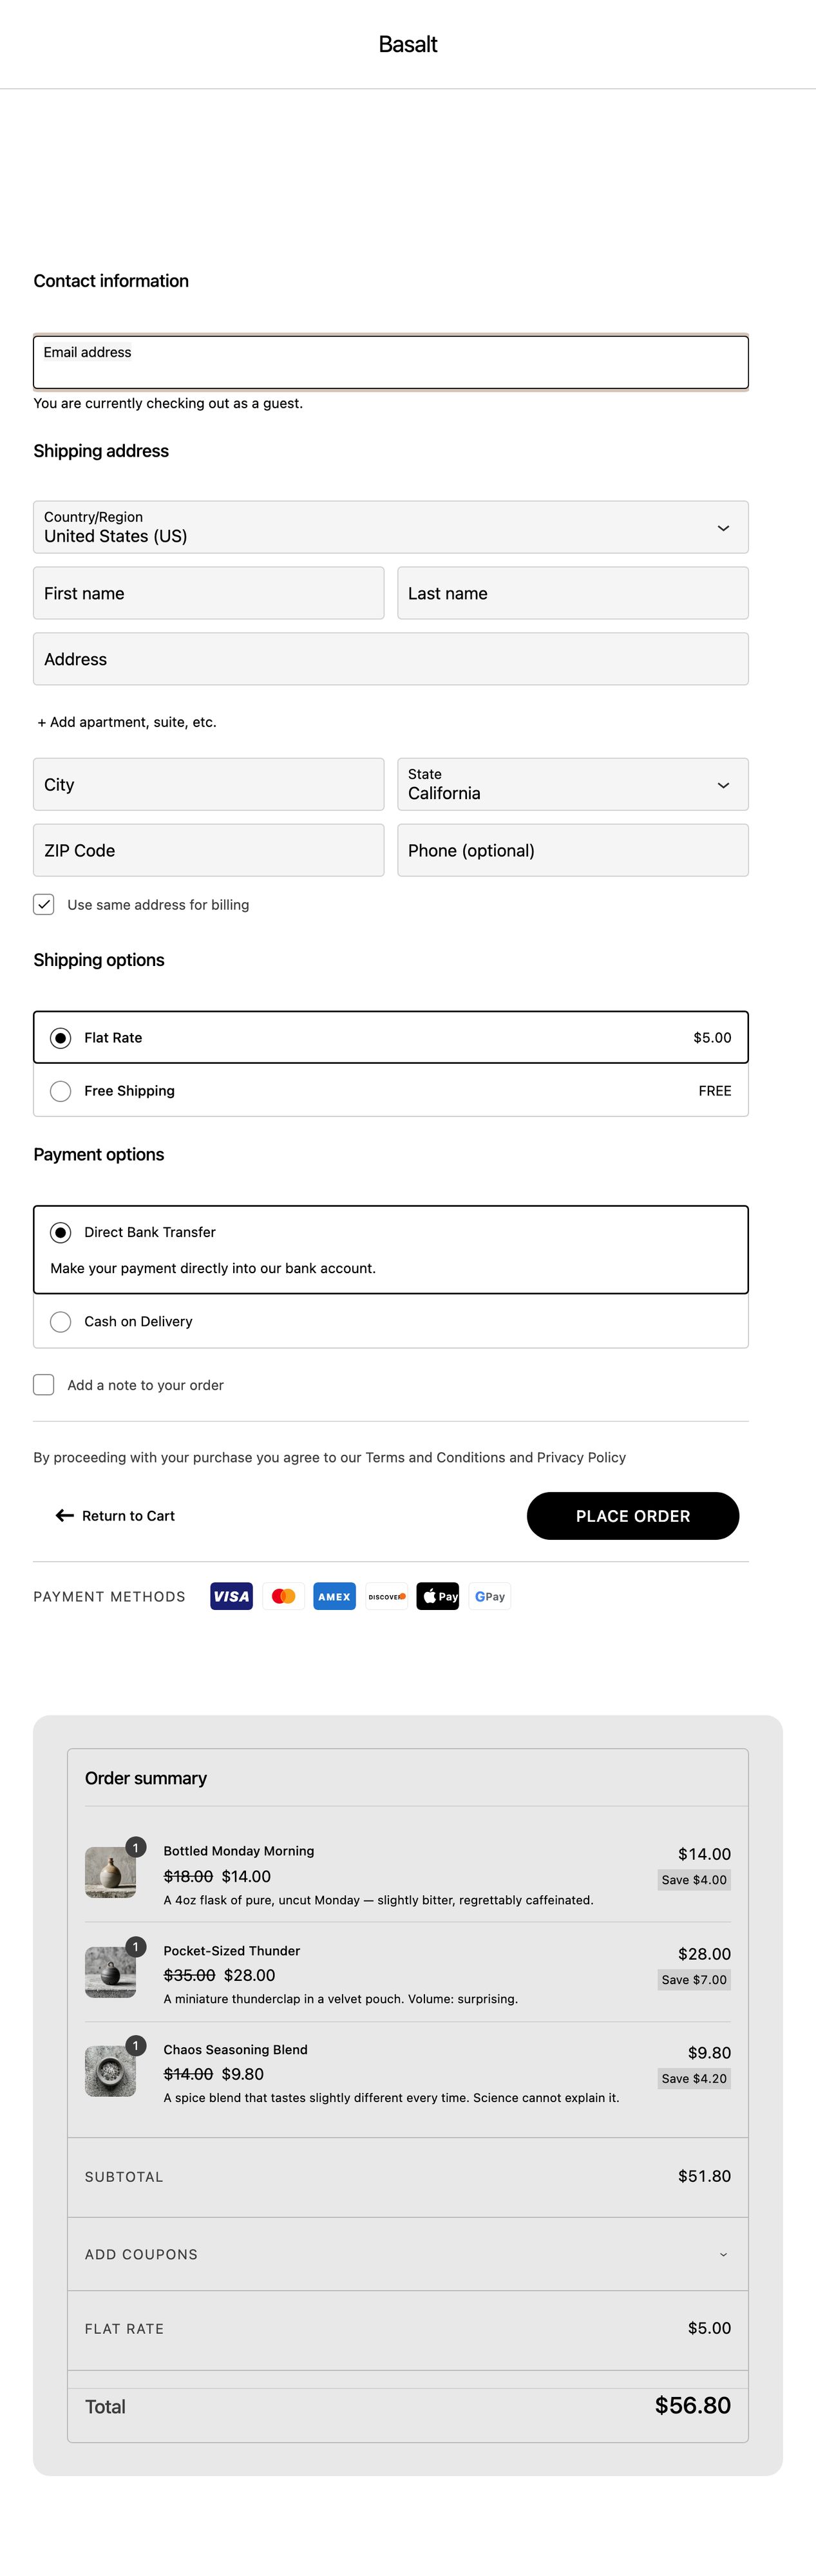Enable Add a note to your order

pyautogui.click(x=44, y=1385)
